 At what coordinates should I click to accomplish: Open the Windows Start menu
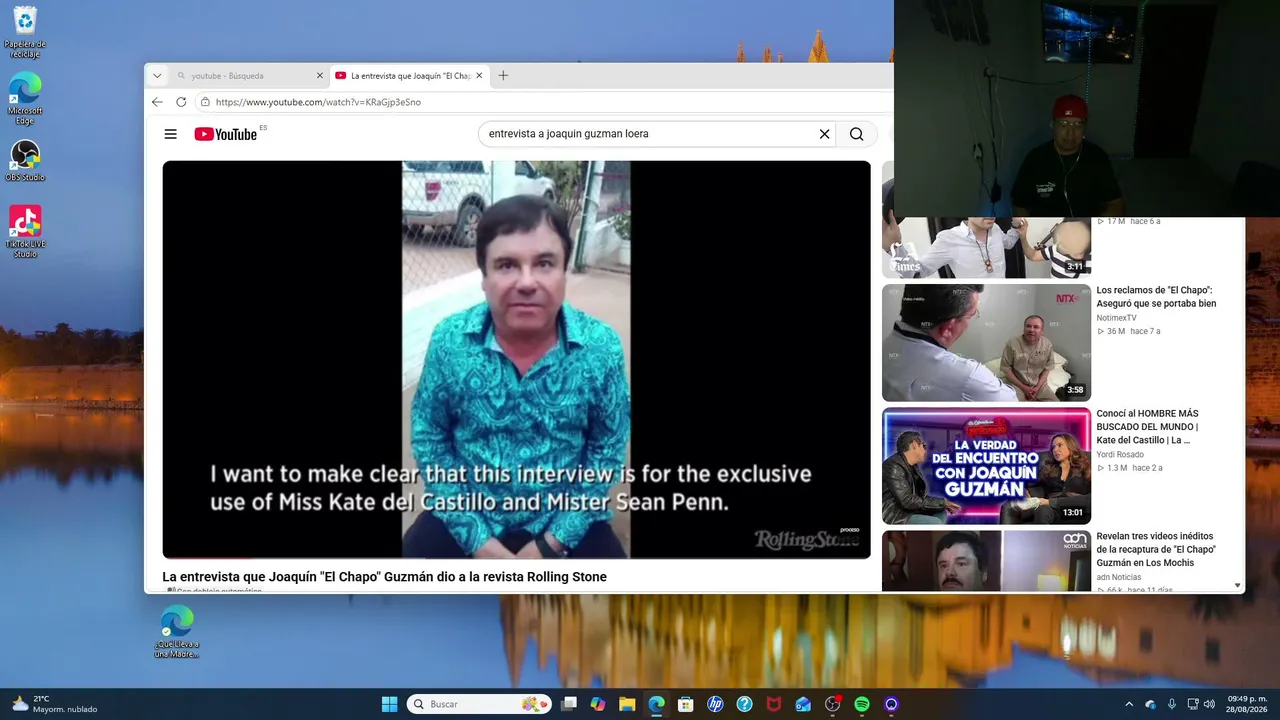(x=389, y=704)
